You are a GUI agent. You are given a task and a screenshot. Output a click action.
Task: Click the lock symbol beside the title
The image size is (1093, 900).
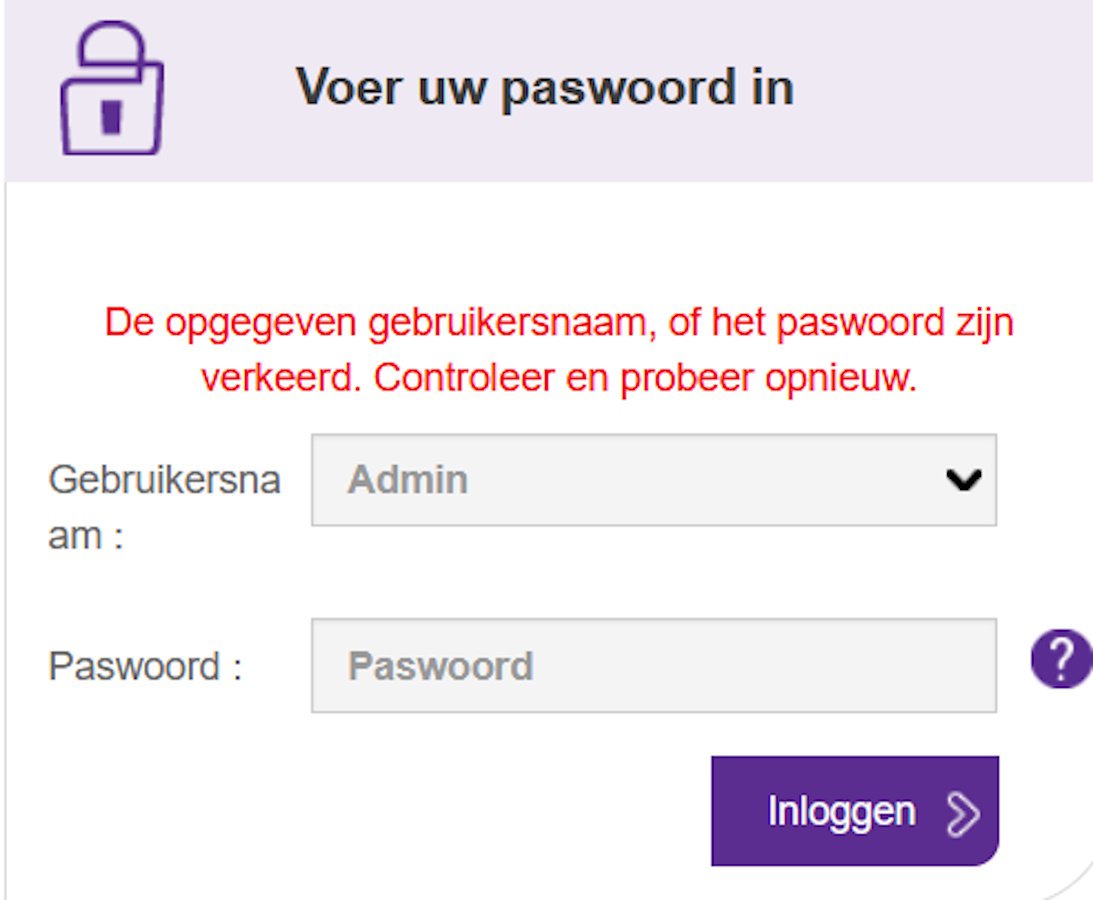tap(112, 88)
